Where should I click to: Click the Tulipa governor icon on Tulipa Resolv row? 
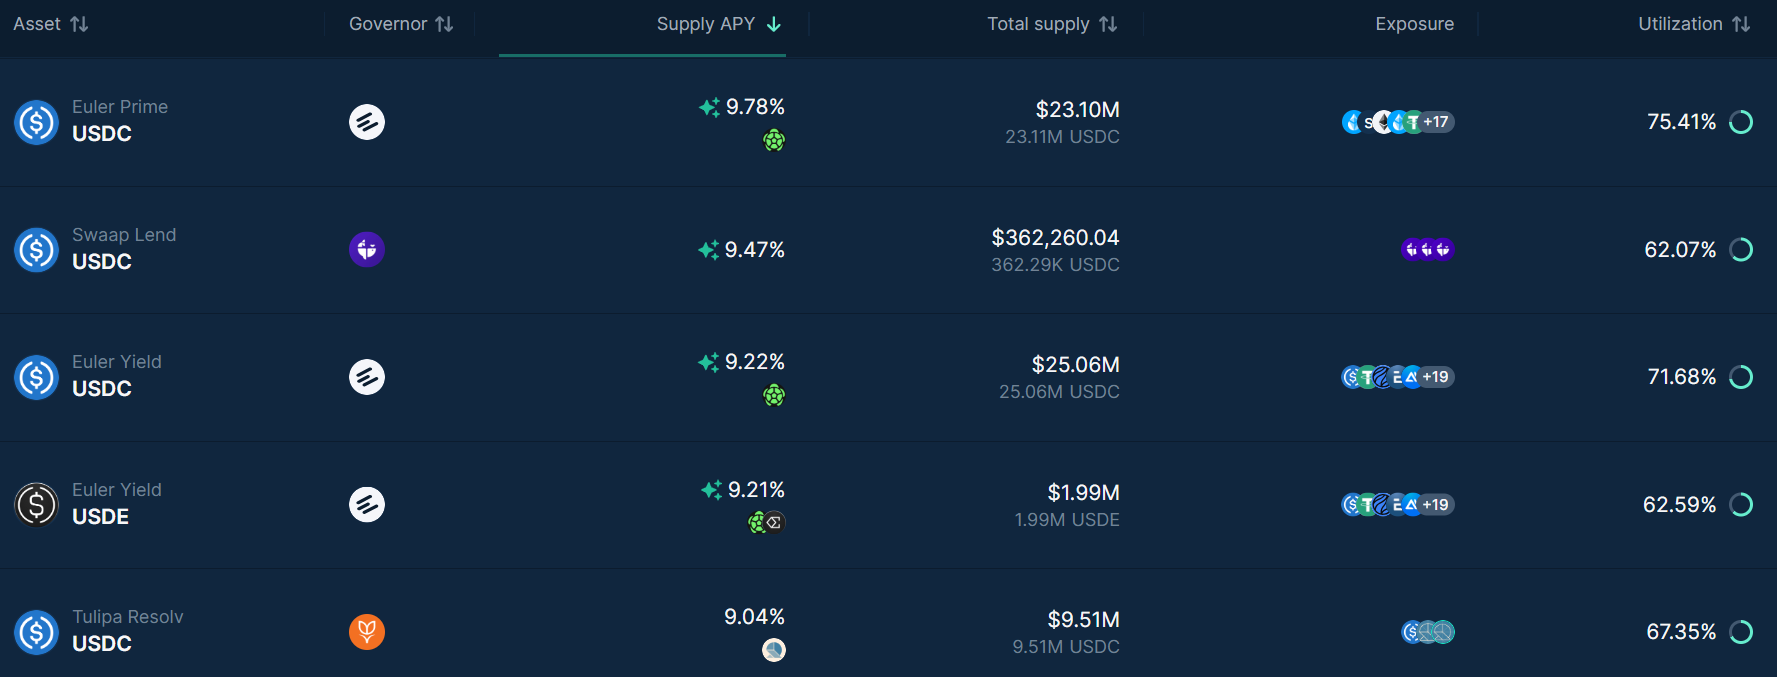tap(366, 632)
